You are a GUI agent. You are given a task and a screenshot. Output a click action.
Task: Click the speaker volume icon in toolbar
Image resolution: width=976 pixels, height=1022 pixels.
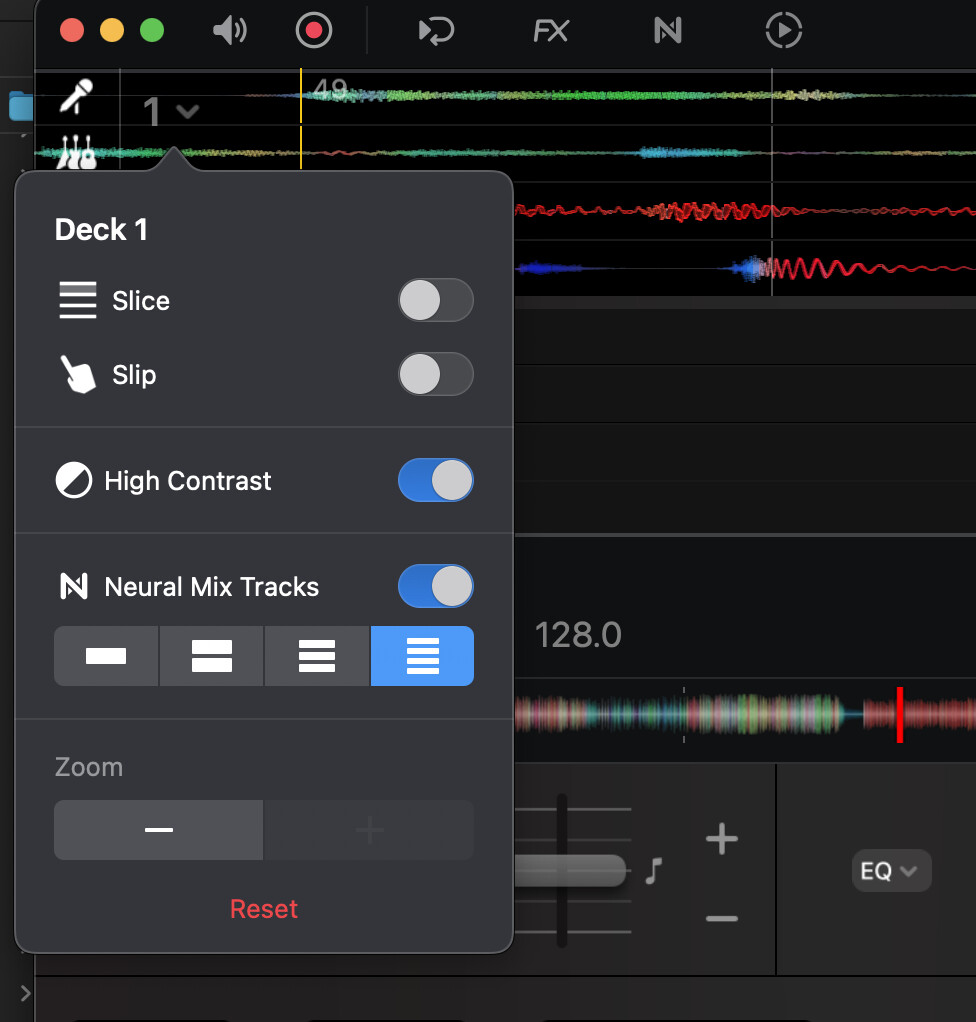pyautogui.click(x=230, y=31)
